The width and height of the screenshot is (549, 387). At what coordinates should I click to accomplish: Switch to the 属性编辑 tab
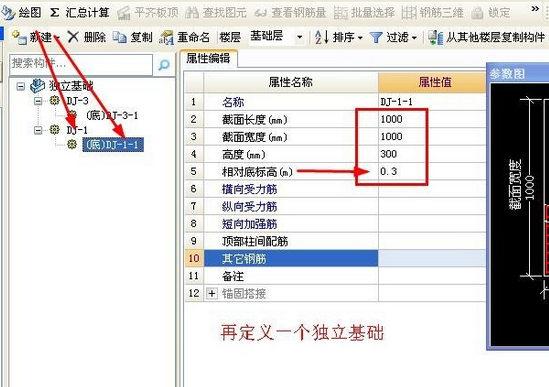coord(209,58)
